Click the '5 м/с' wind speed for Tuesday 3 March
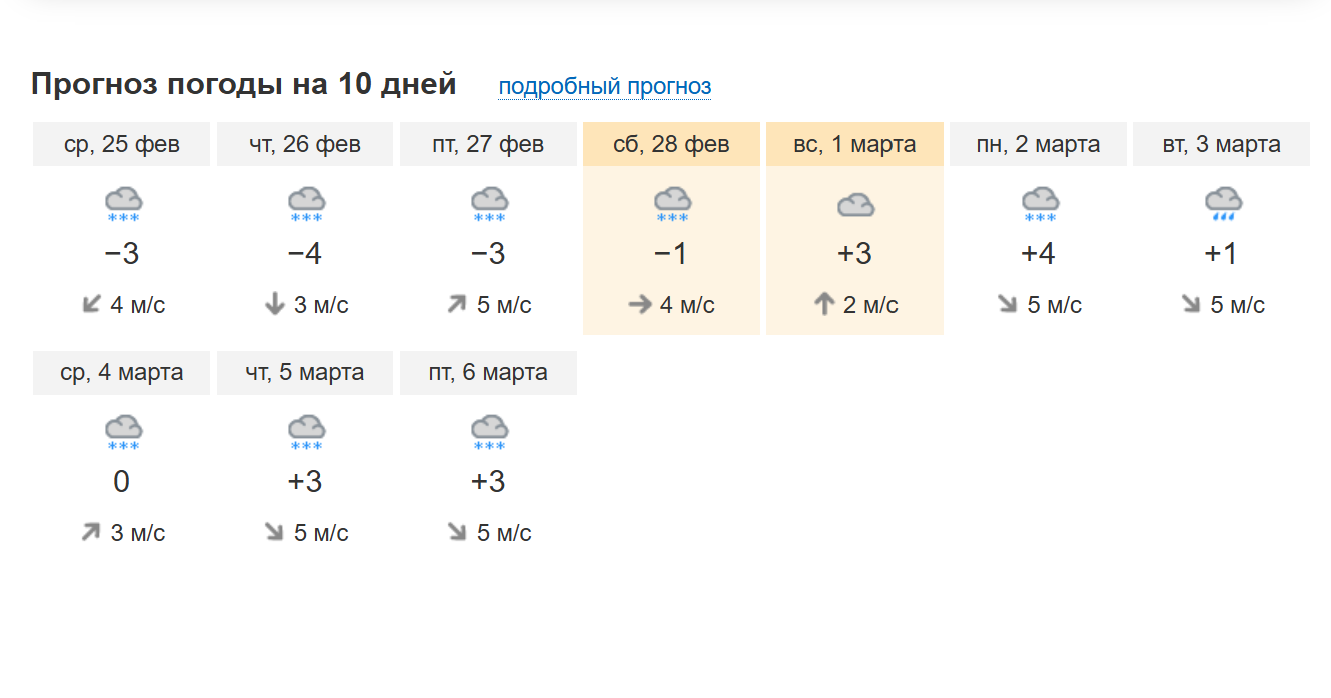This screenshot has height=698, width=1331. coord(1237,305)
